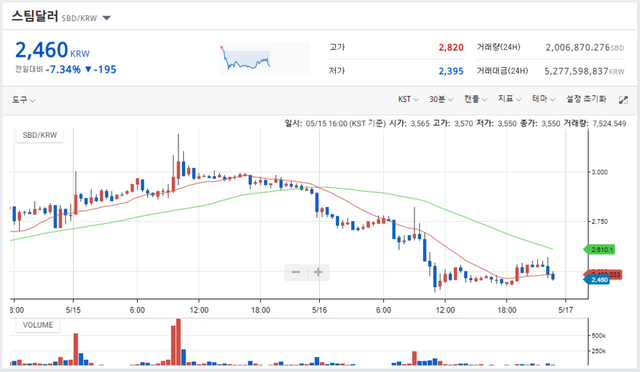This screenshot has width=640, height=372.
Task: Click the red moving average price marker
Action: (616, 274)
